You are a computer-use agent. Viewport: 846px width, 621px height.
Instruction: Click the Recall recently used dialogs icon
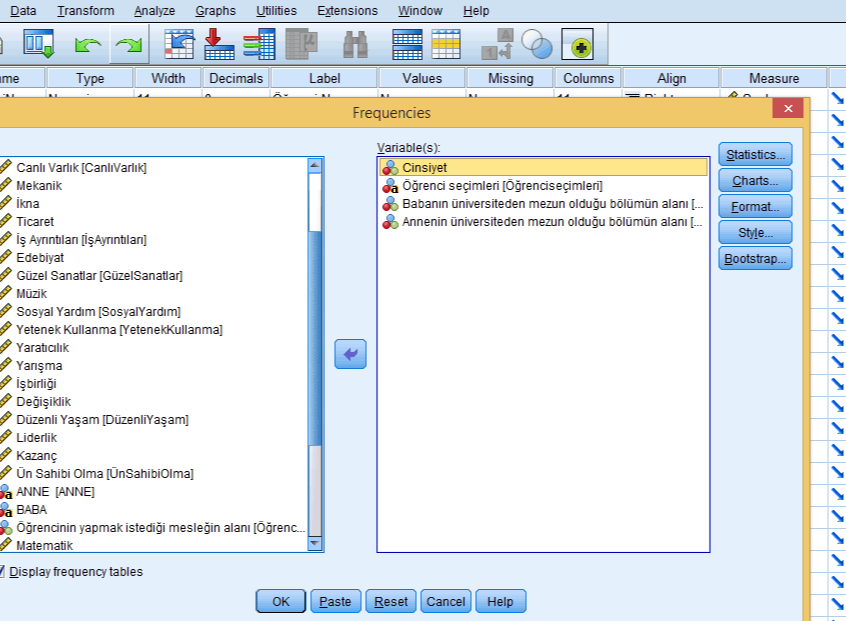[x=38, y=44]
